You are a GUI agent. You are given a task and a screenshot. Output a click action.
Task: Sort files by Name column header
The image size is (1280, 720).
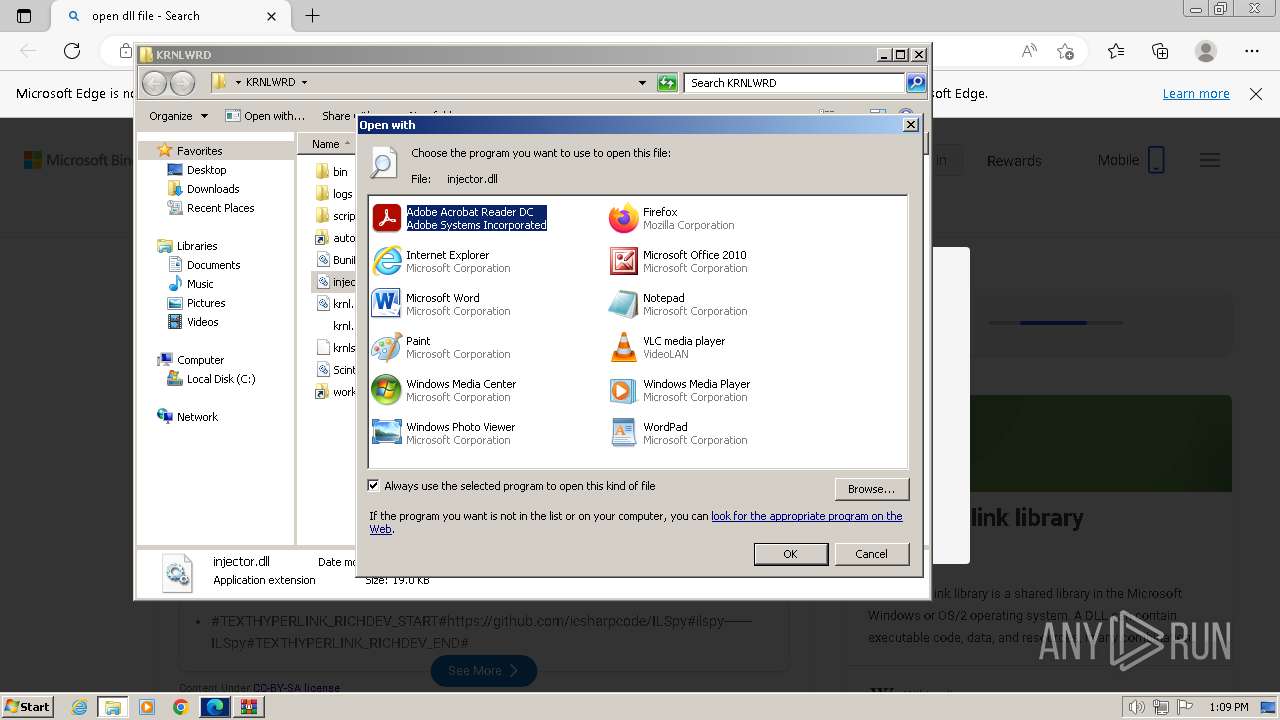point(326,144)
